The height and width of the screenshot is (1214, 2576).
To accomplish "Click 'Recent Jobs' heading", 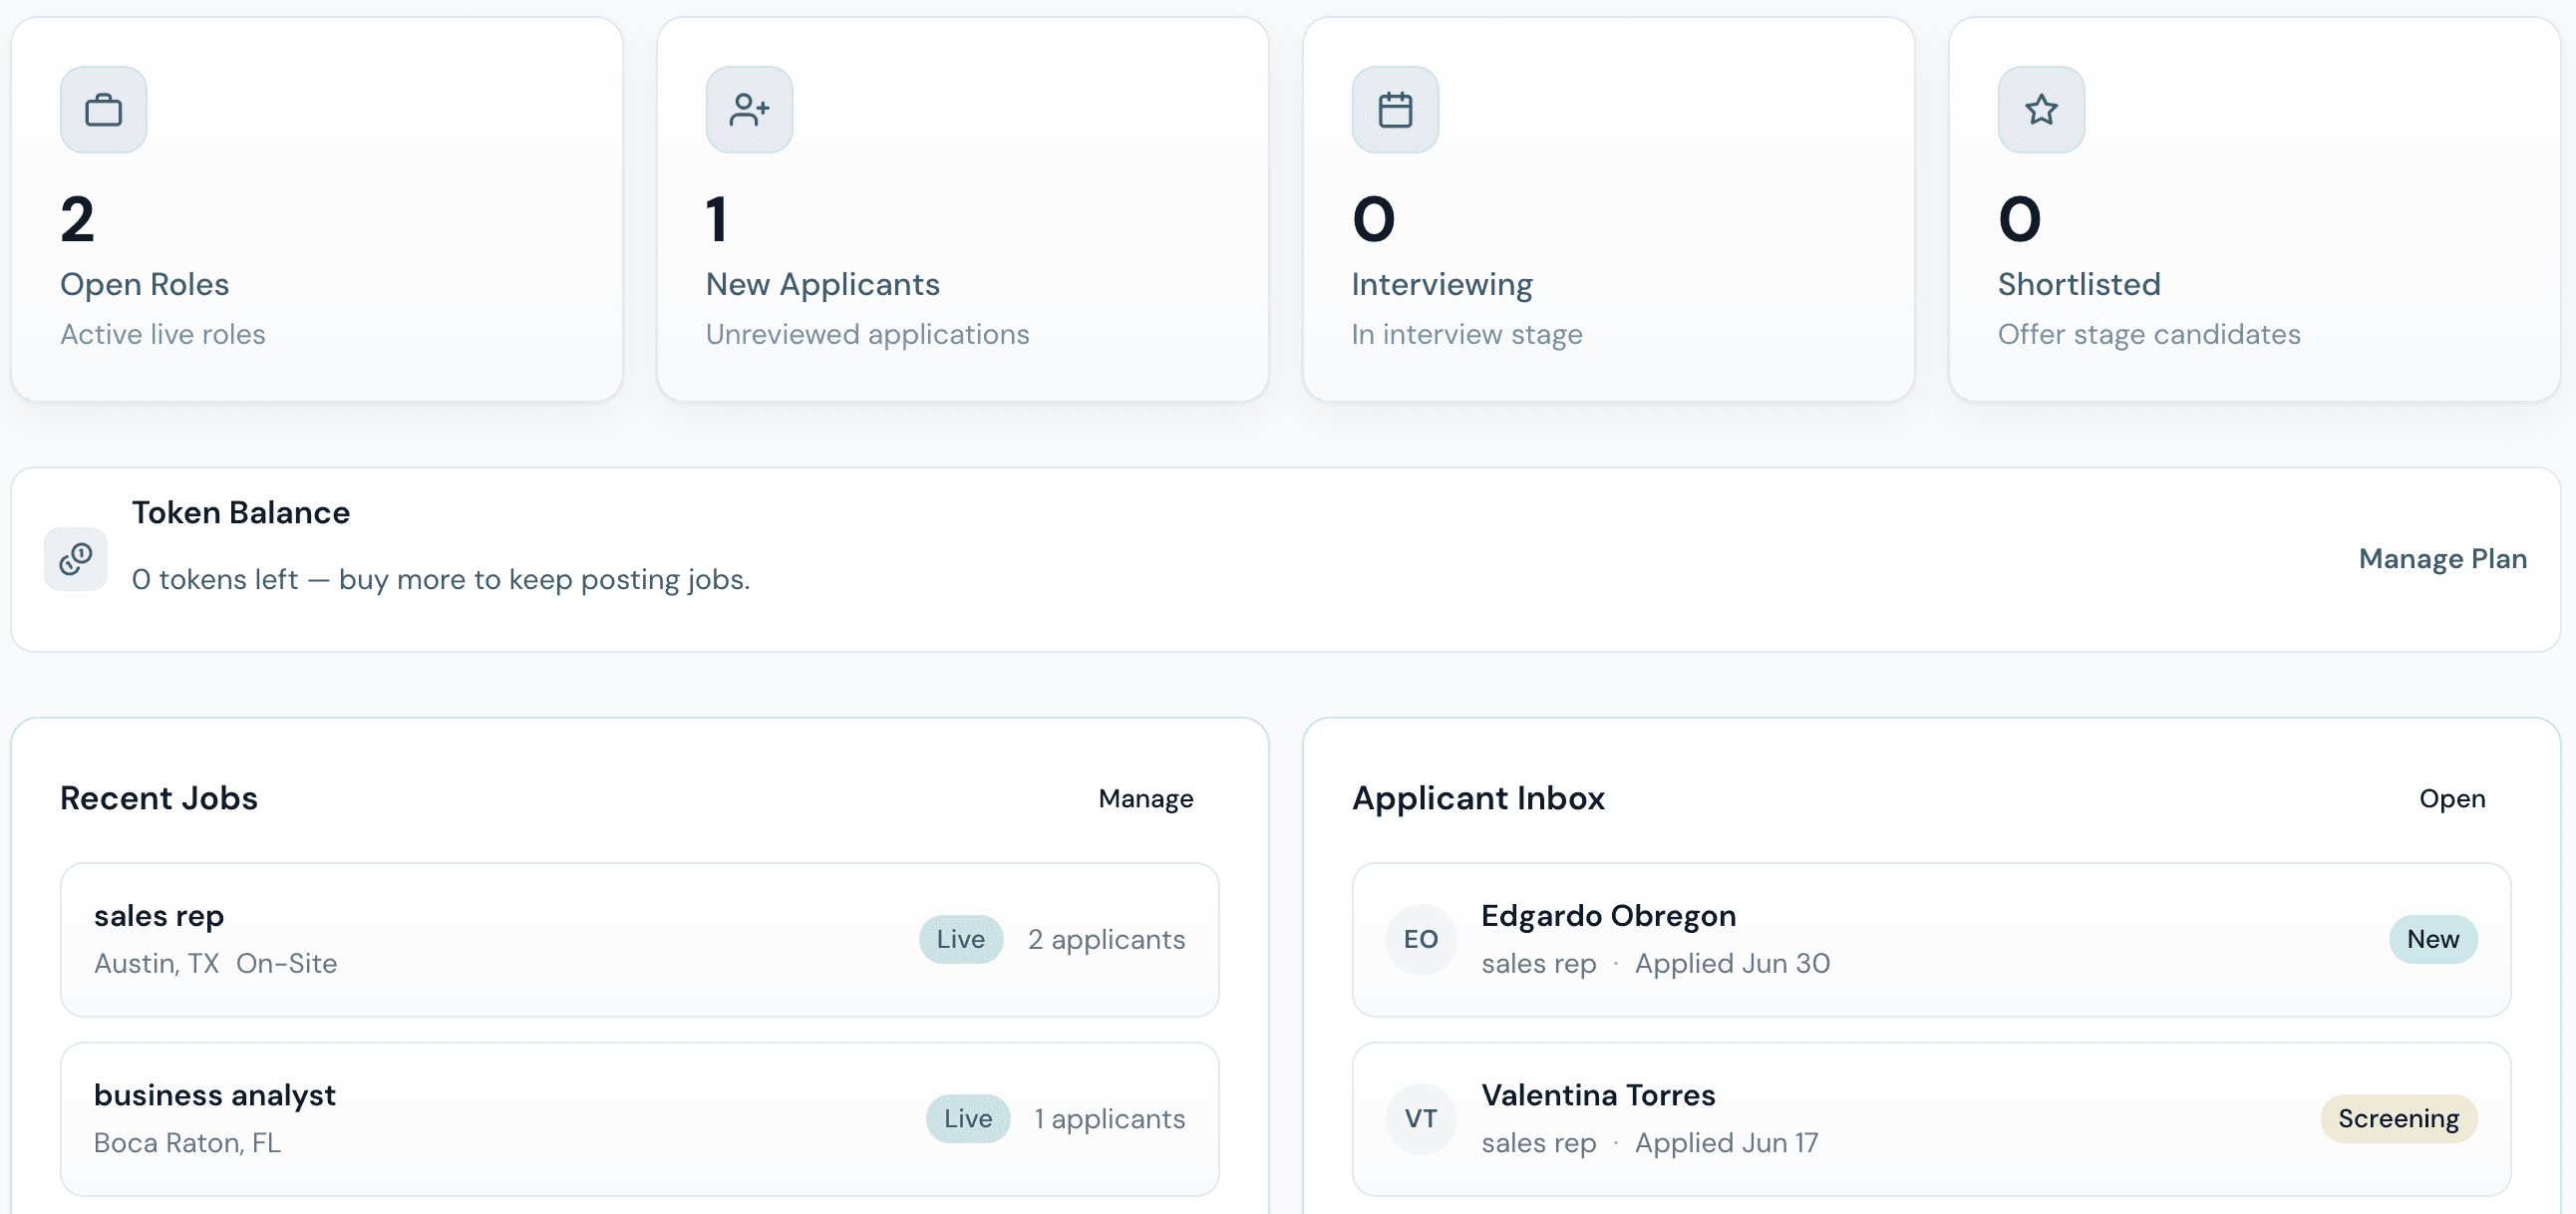I will pyautogui.click(x=159, y=798).
